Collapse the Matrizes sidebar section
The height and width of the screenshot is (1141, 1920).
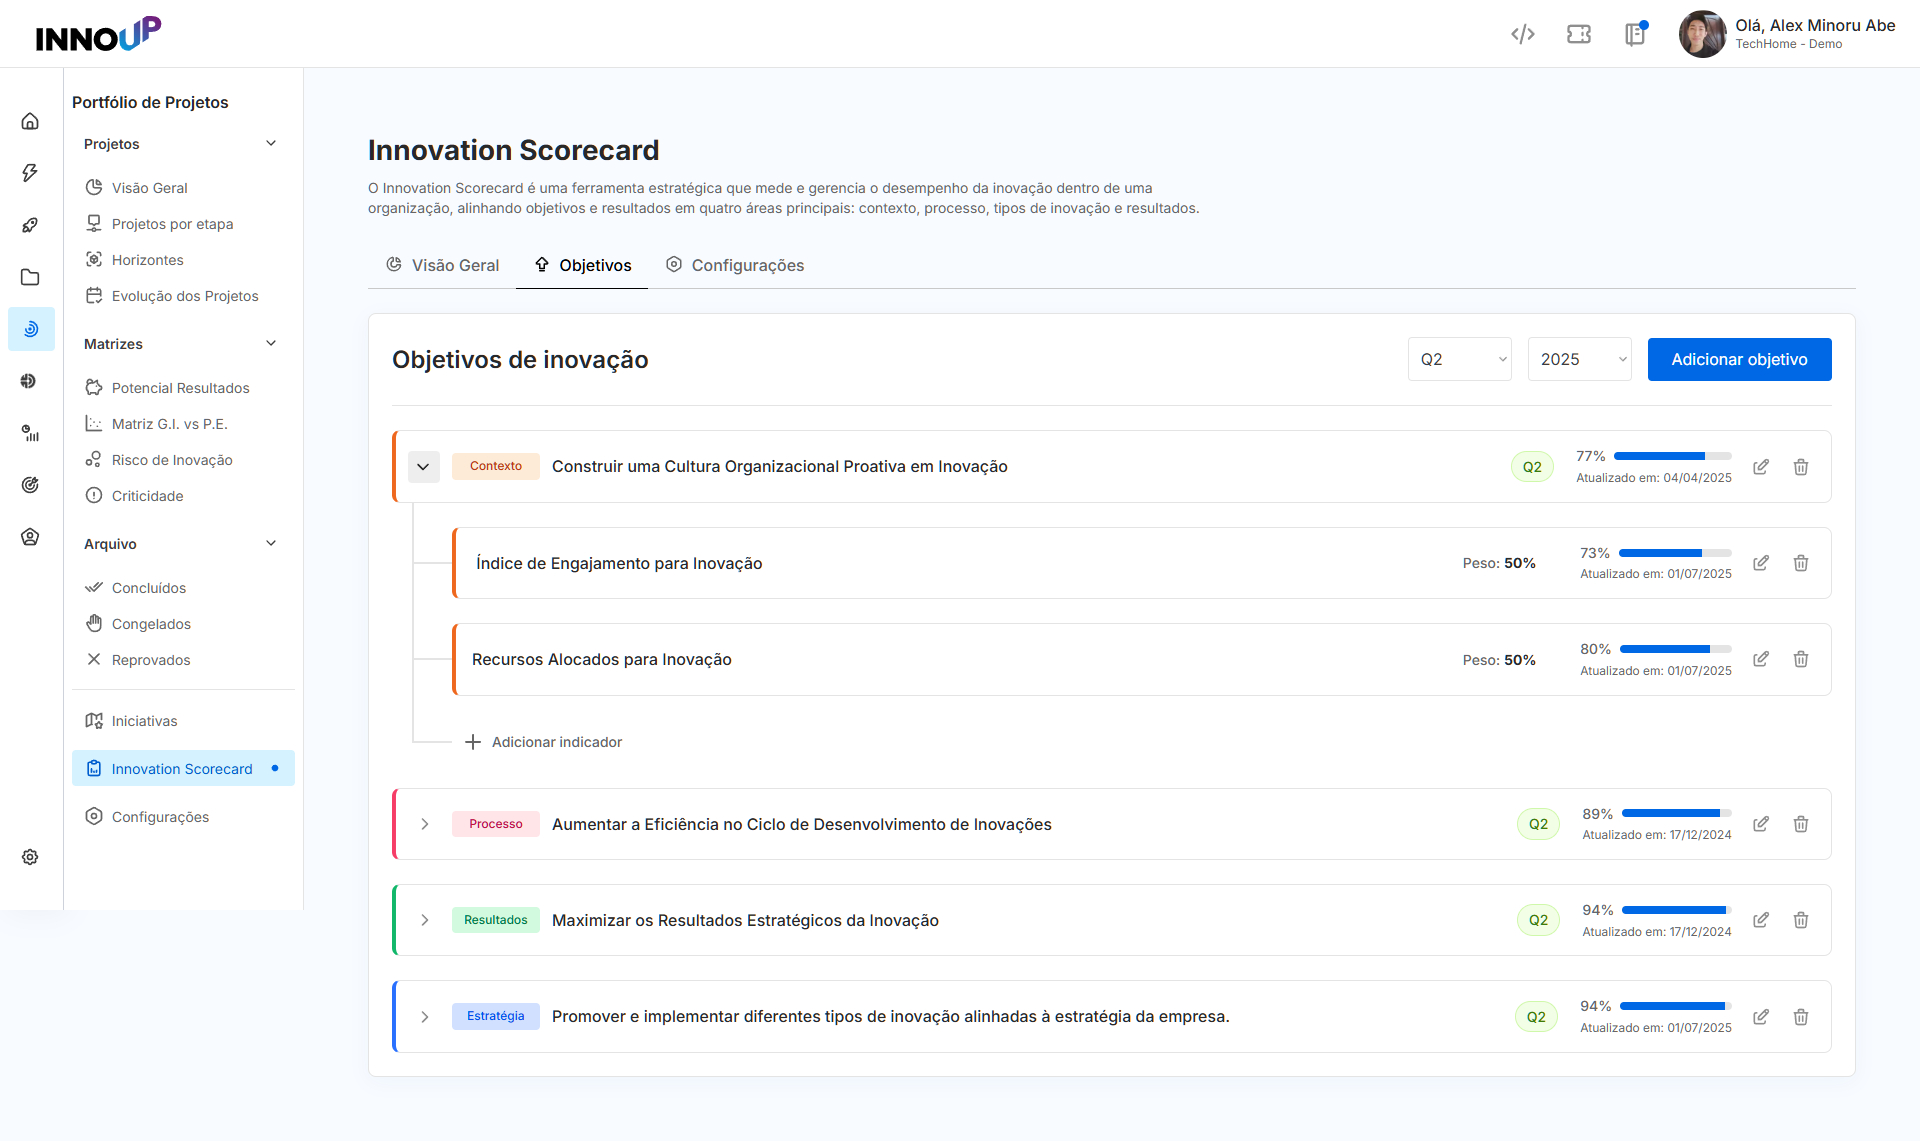[271, 343]
